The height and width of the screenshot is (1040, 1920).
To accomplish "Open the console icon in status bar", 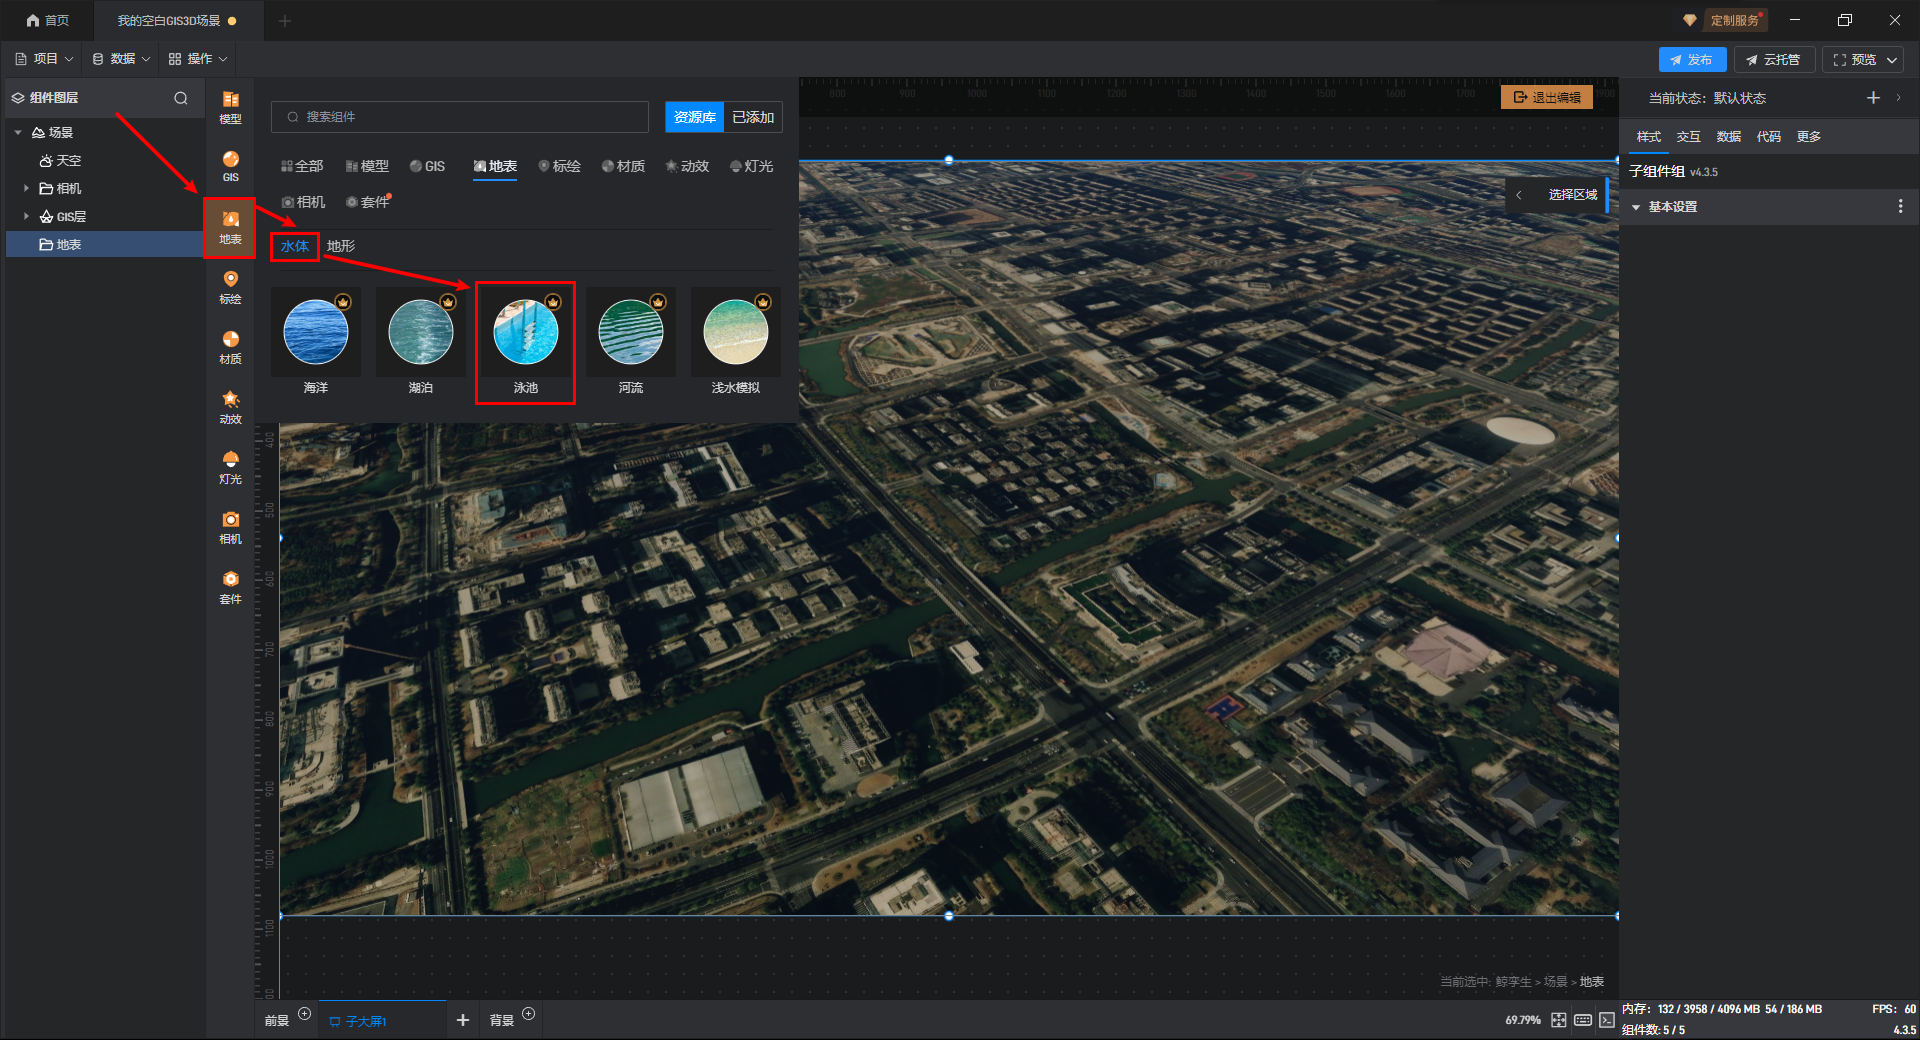I will coord(1606,1020).
